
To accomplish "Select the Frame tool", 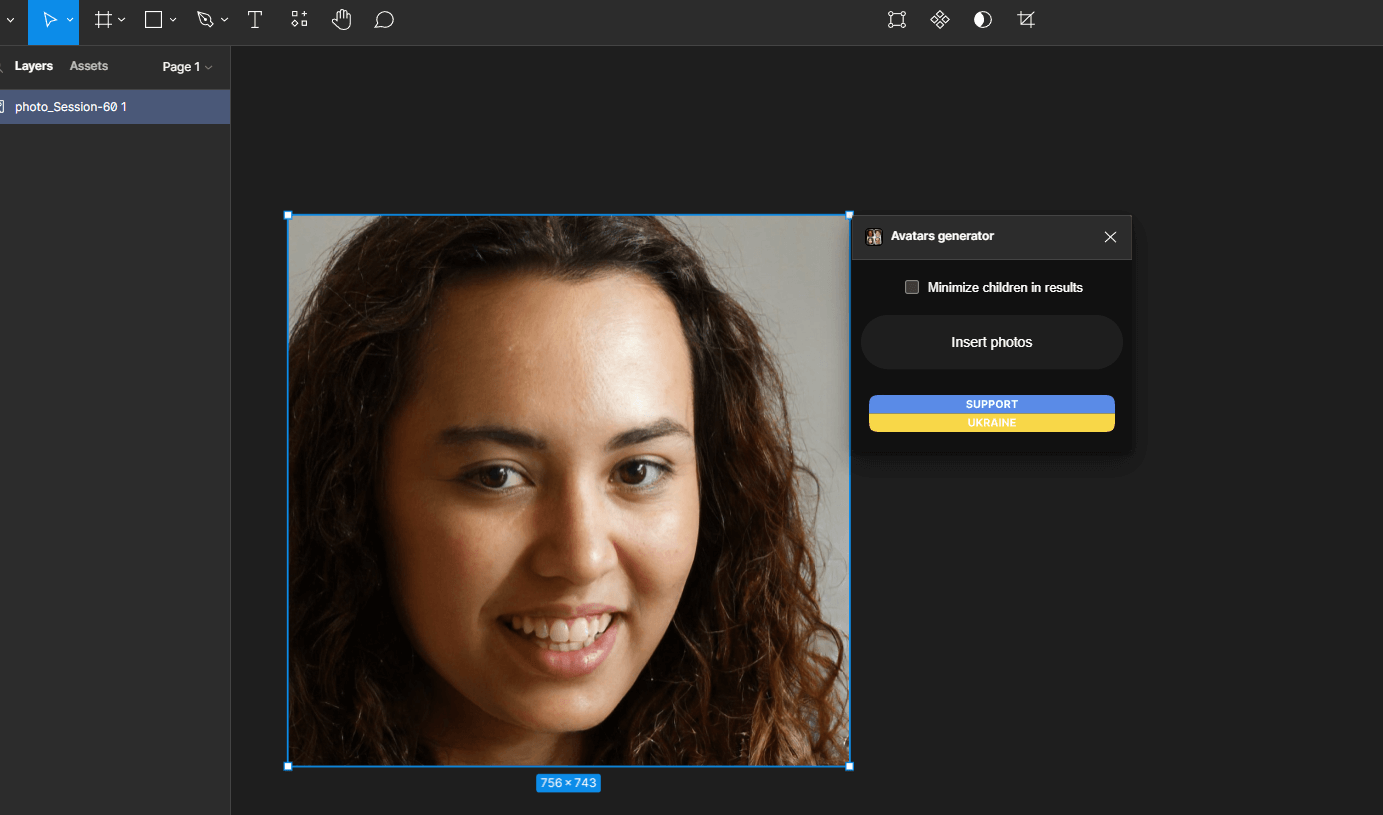I will point(104,19).
